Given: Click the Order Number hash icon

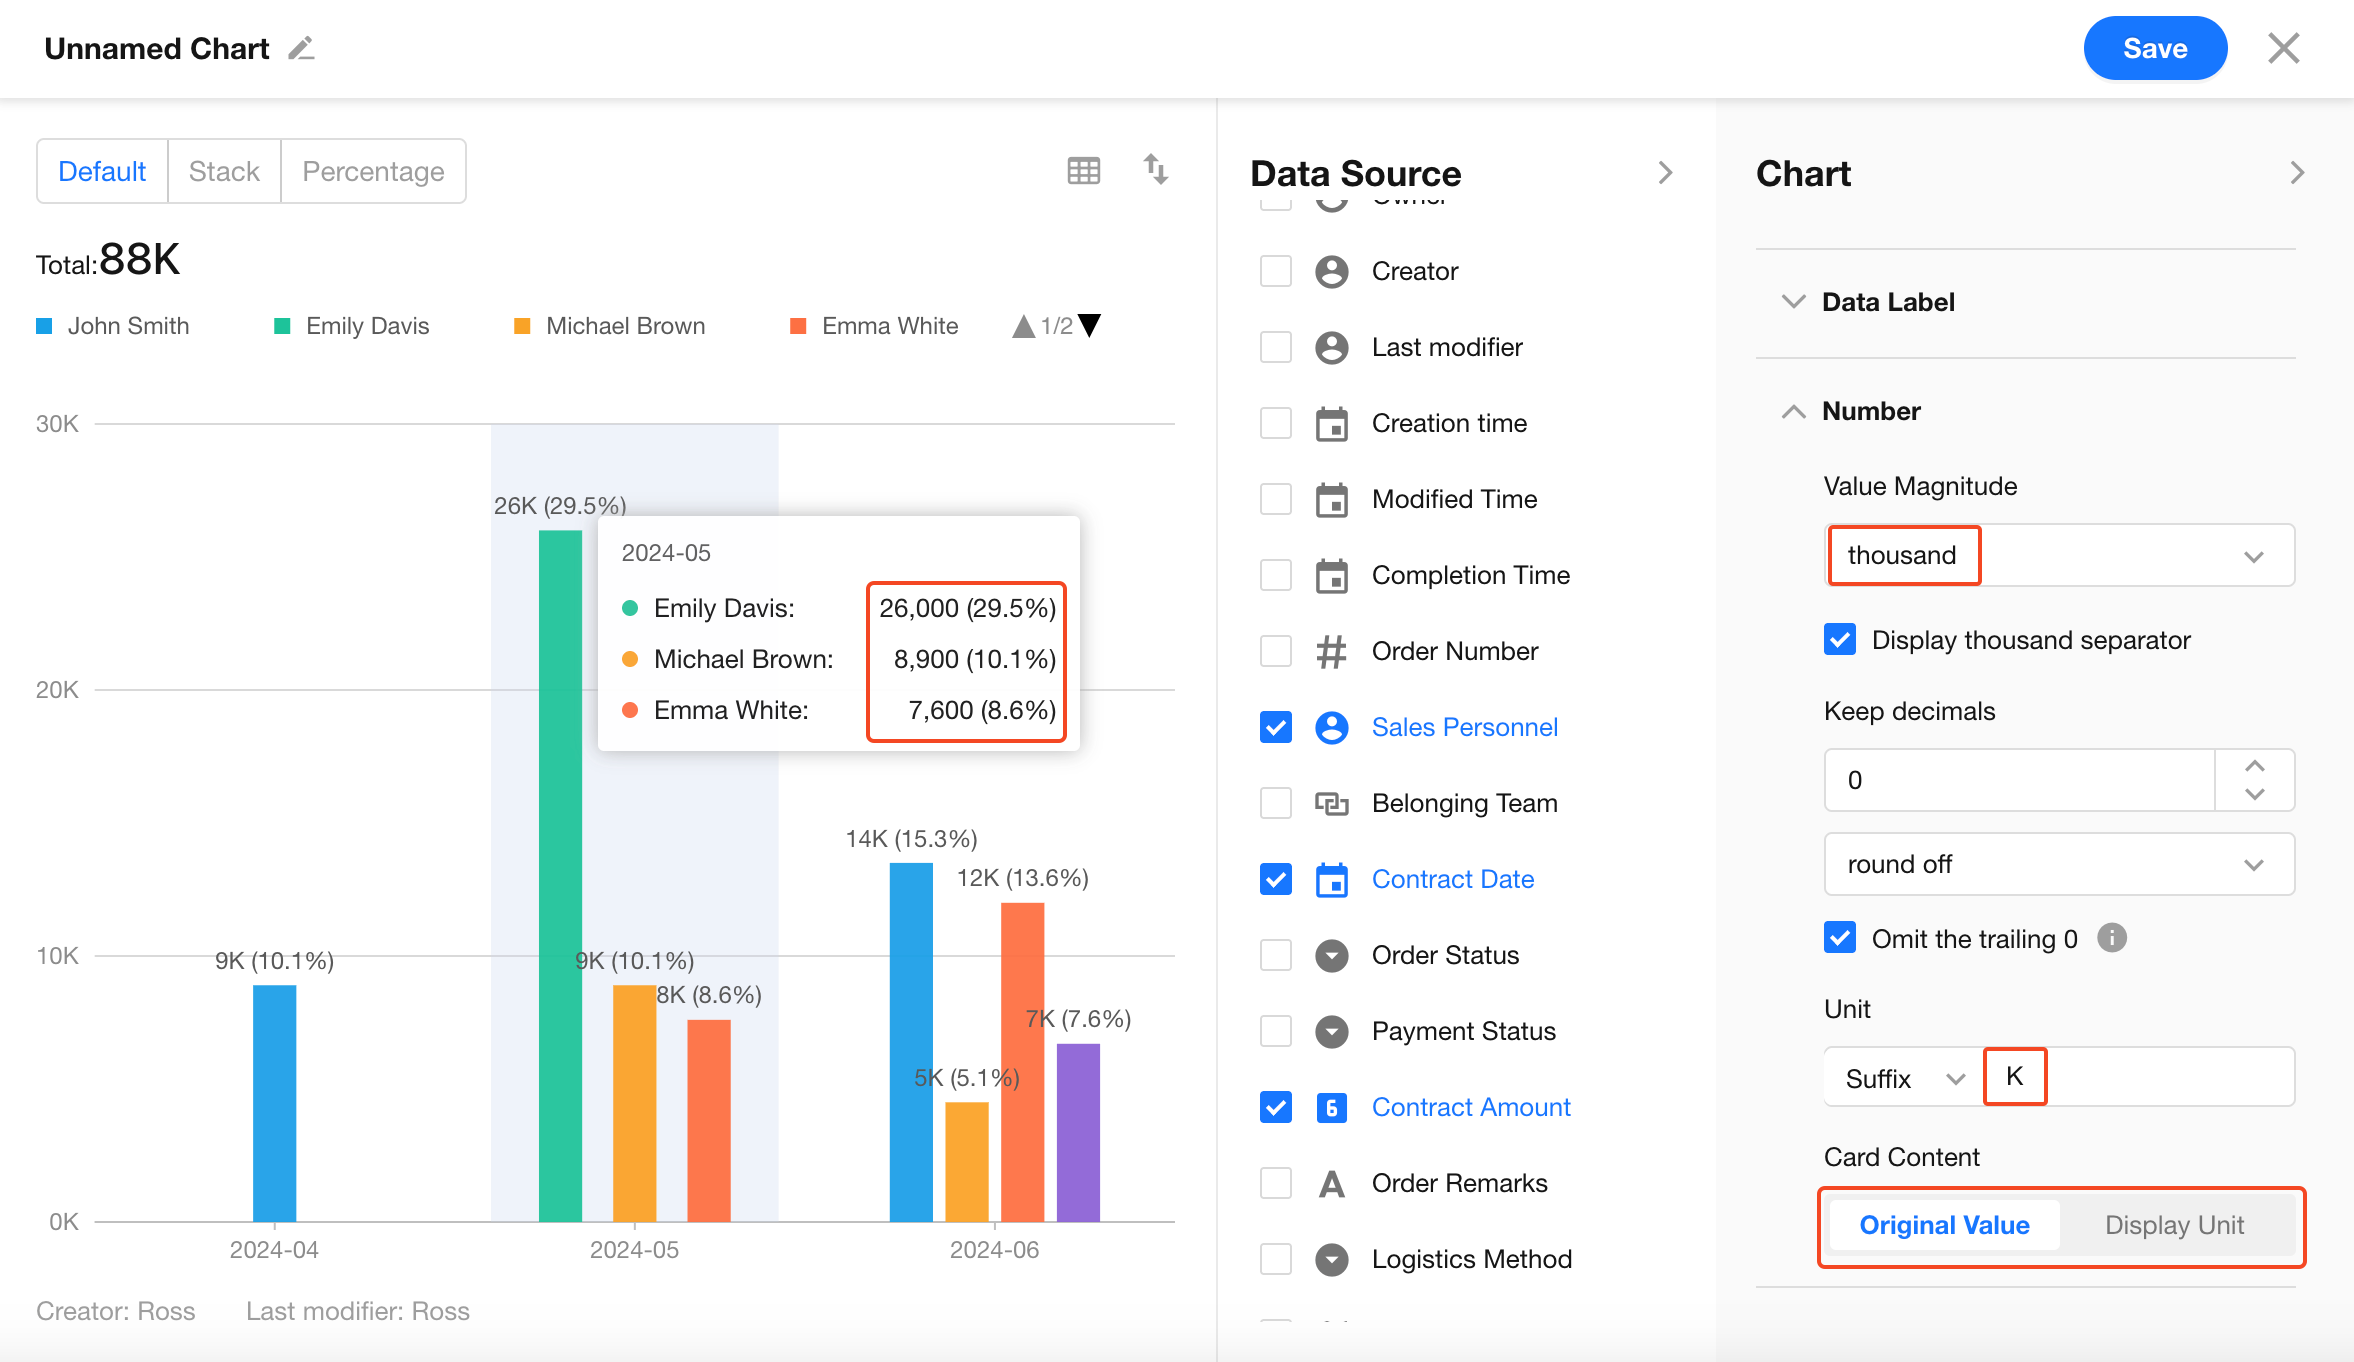Looking at the screenshot, I should click(1331, 652).
